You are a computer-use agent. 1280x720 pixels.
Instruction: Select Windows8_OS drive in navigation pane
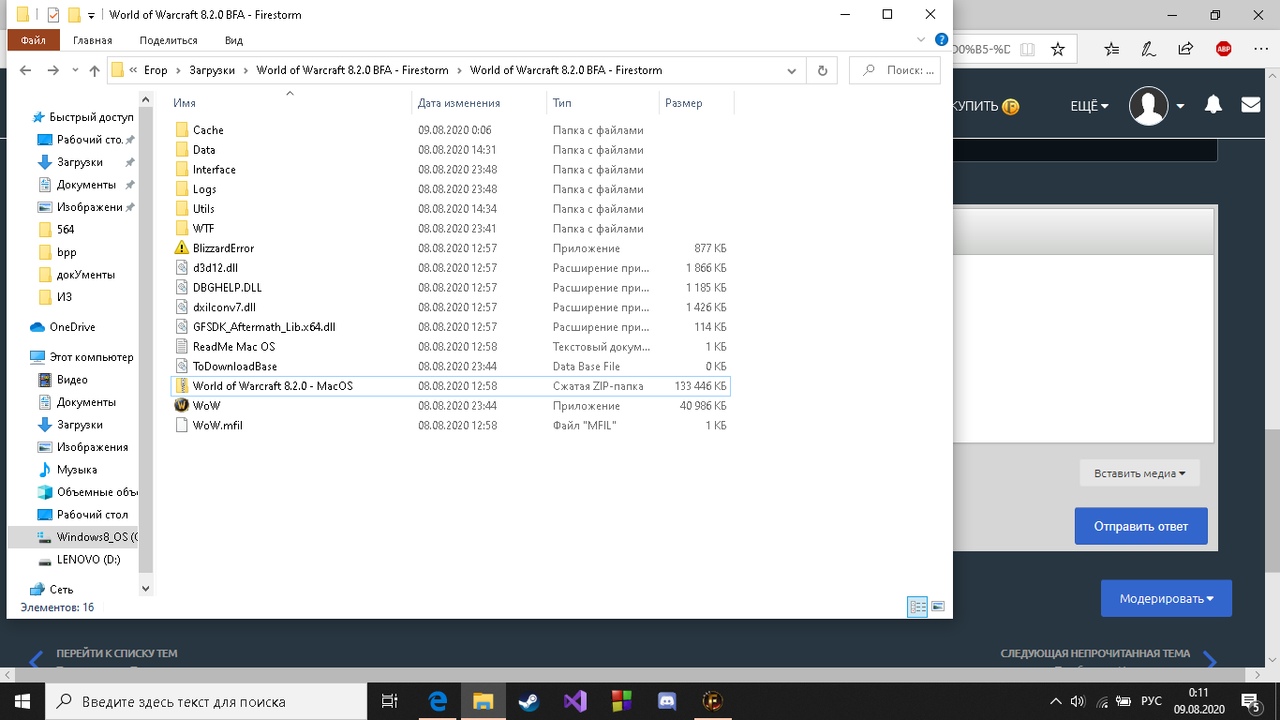point(88,537)
